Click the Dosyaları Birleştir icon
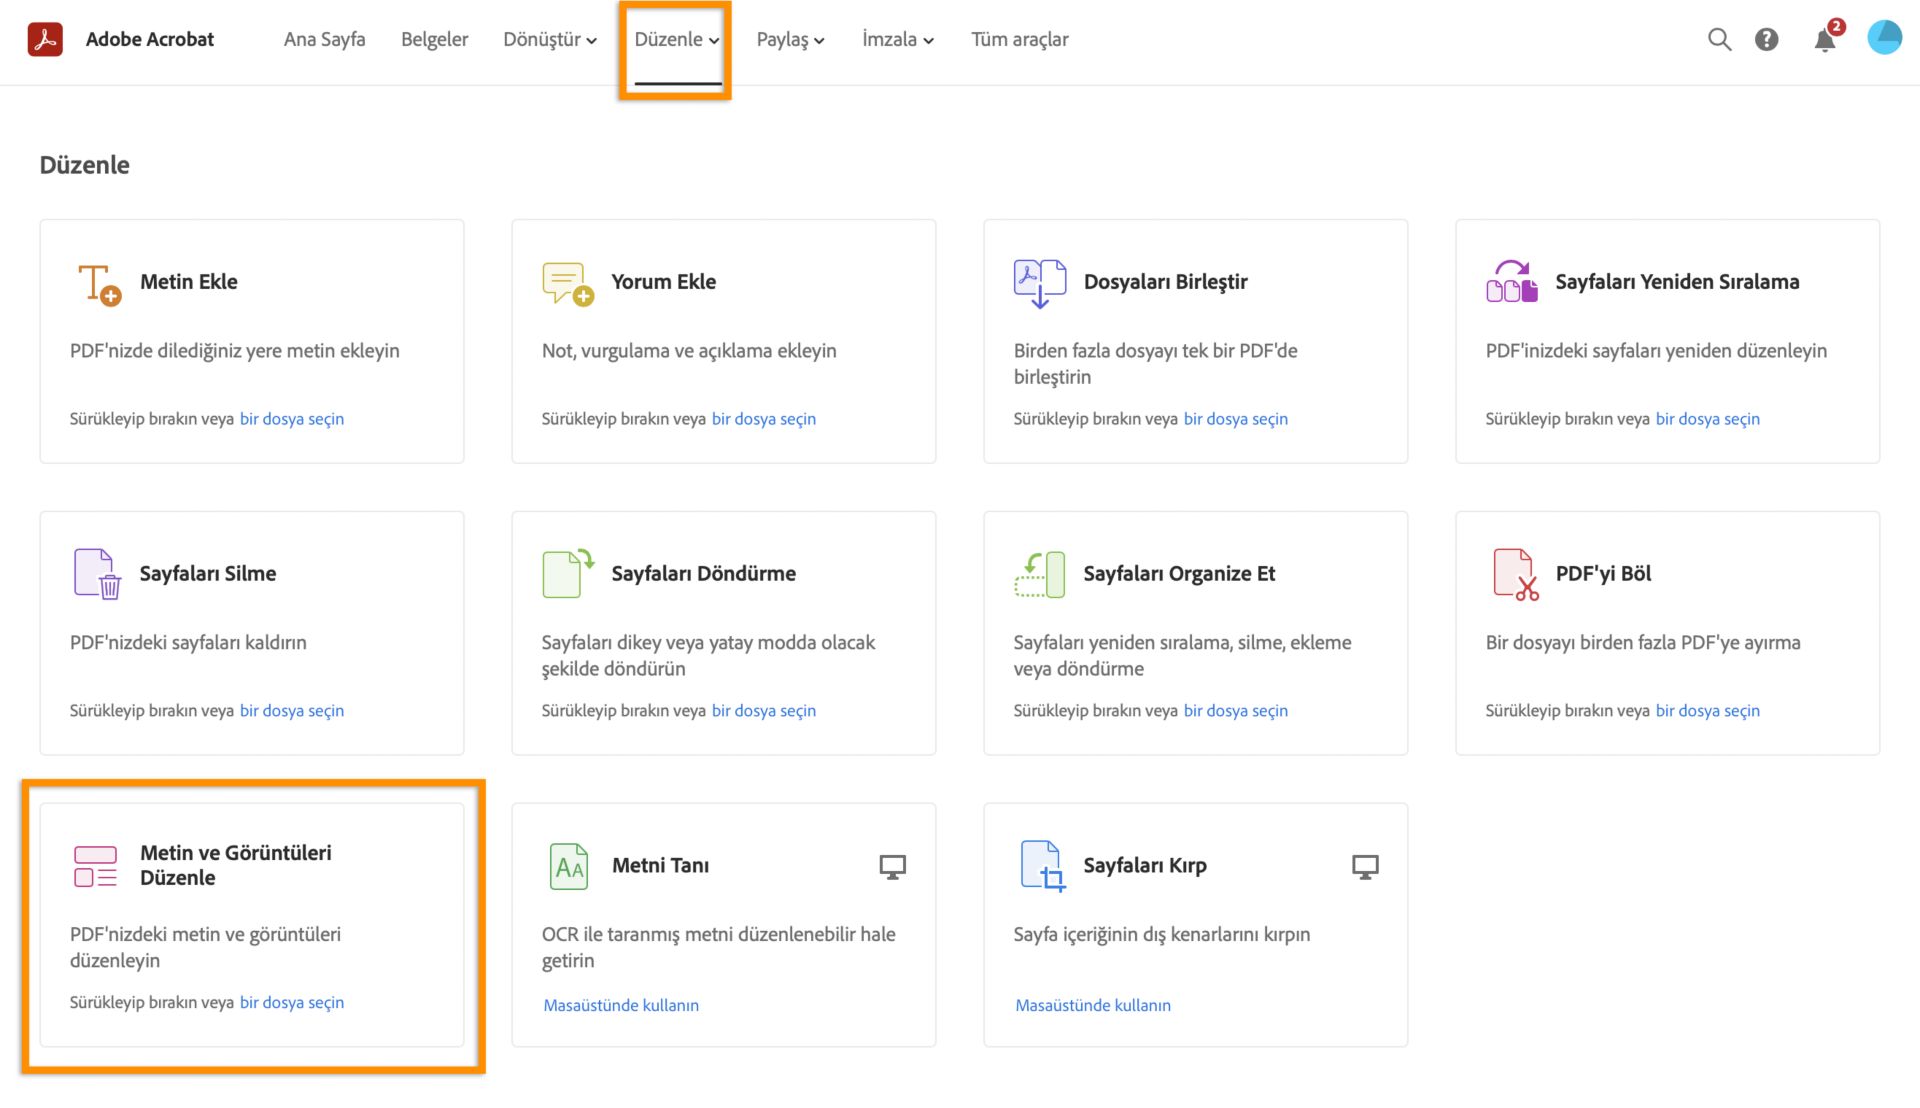 click(x=1040, y=284)
